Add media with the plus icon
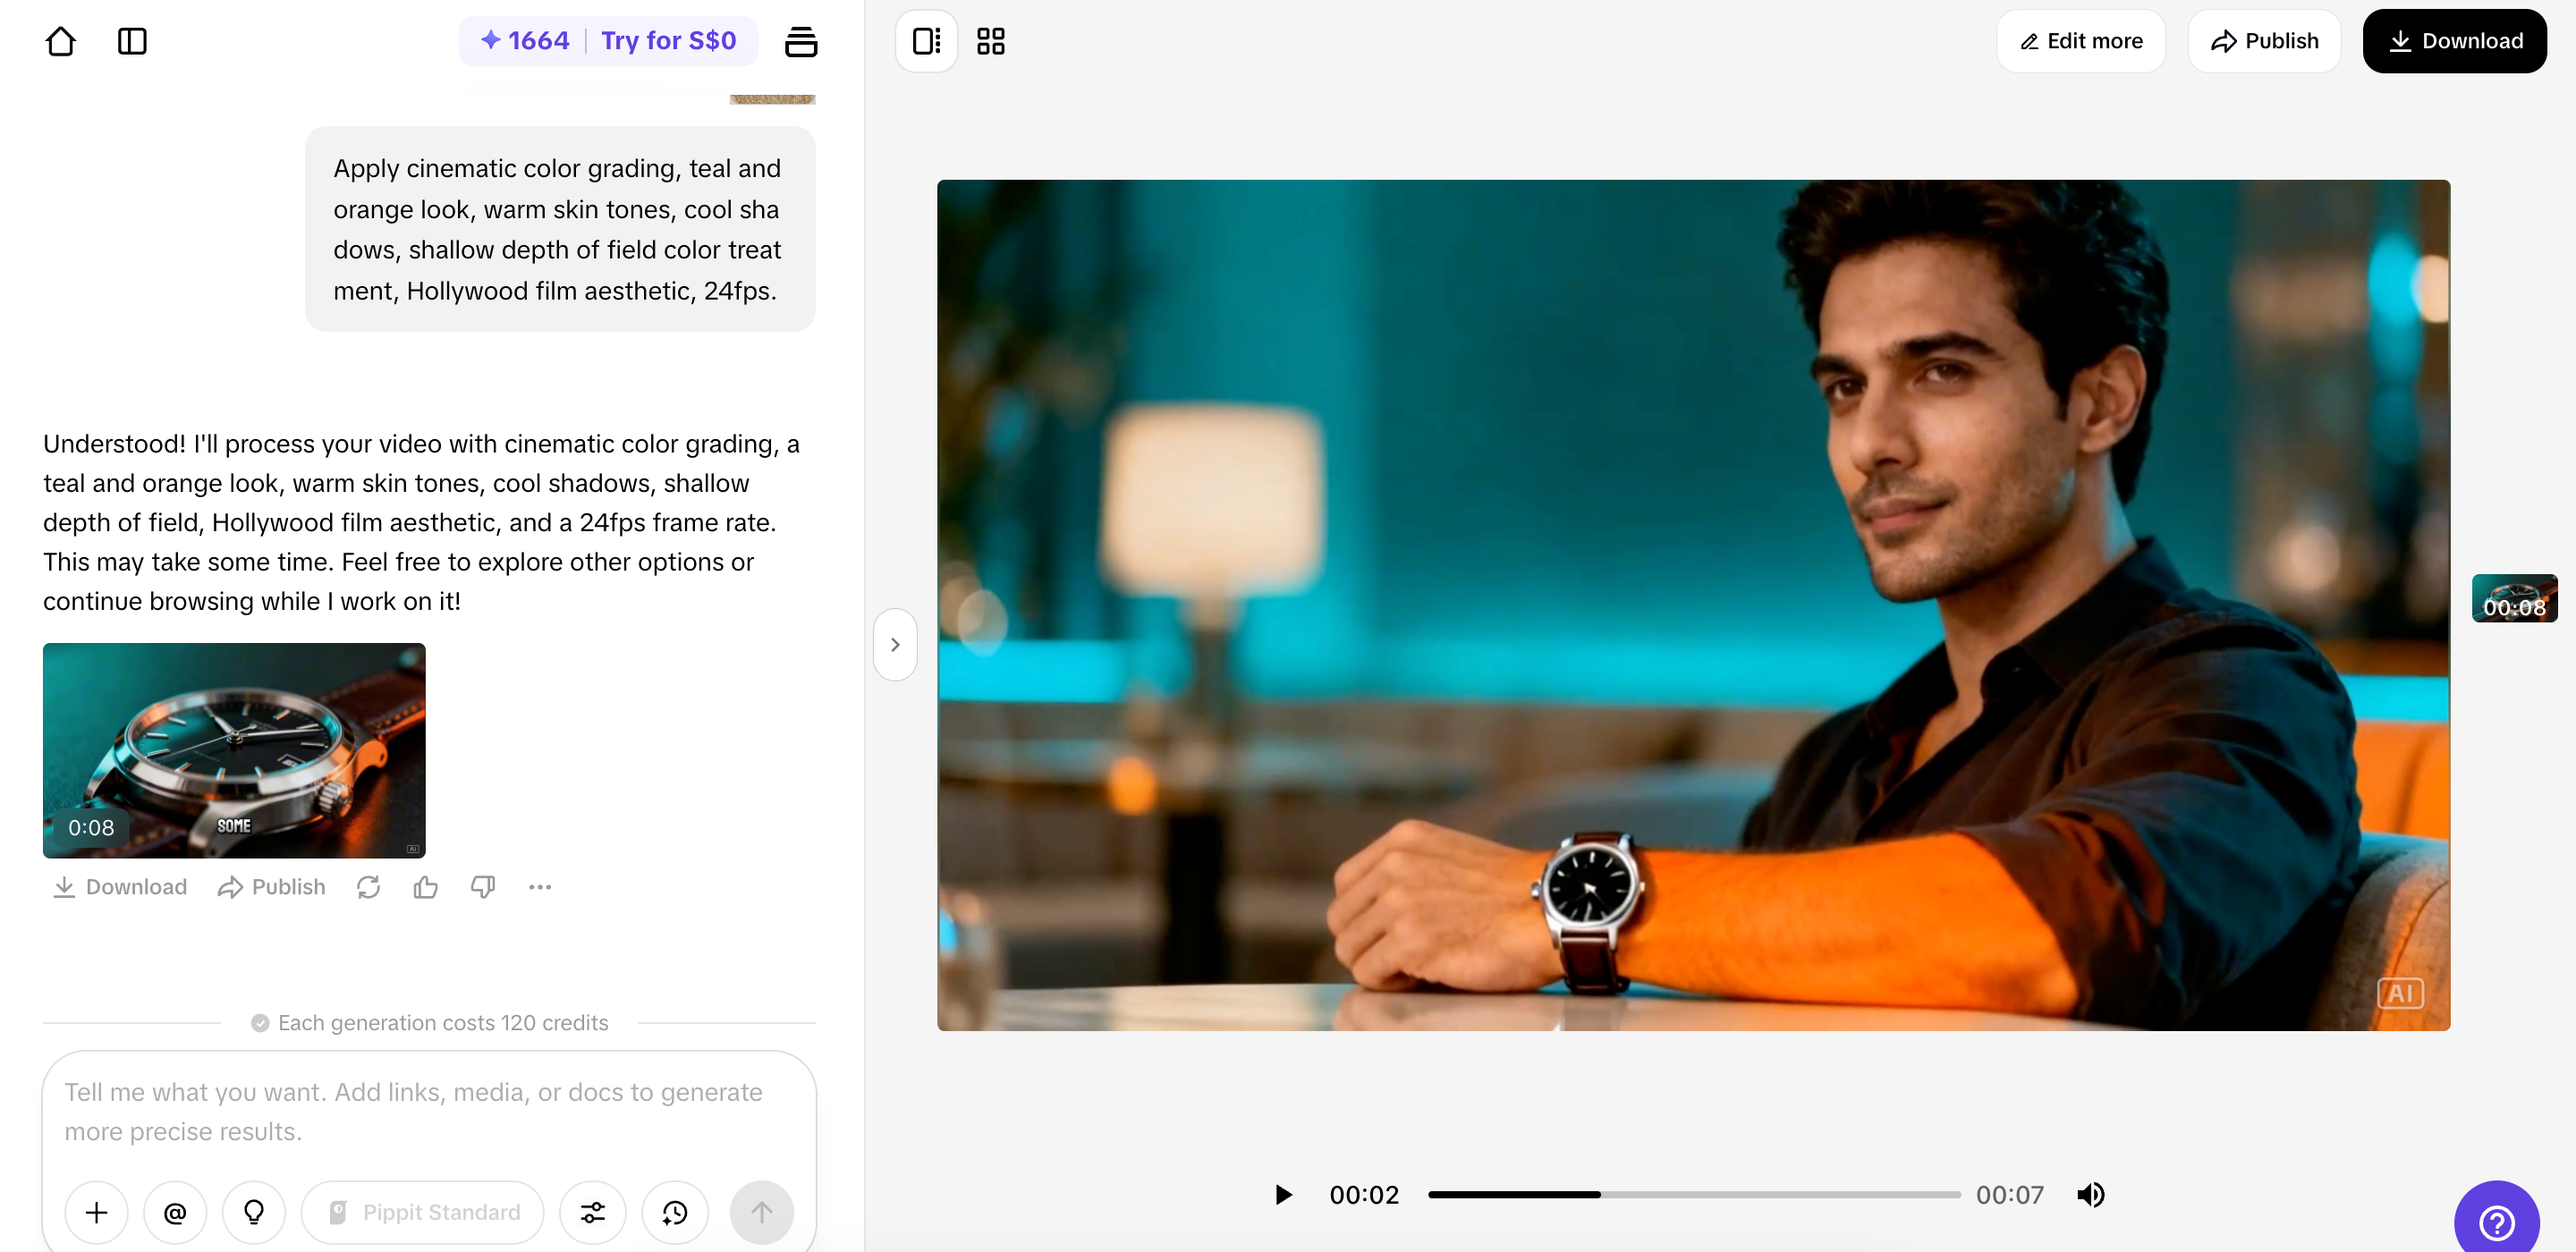2576x1252 pixels. 96,1212
